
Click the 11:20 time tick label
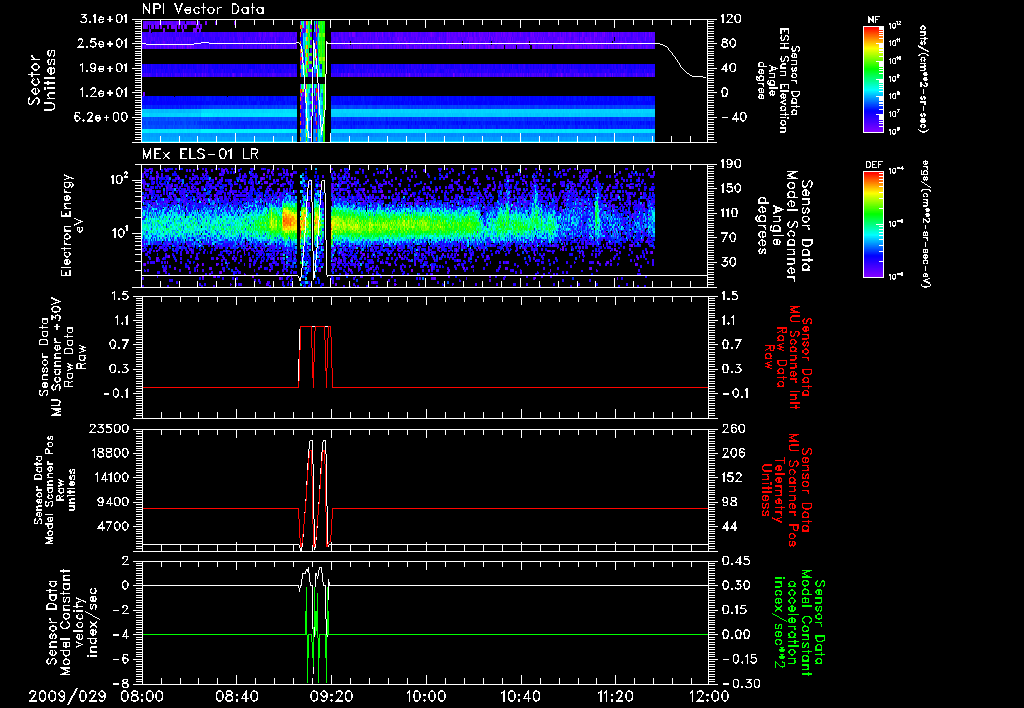pos(615,696)
